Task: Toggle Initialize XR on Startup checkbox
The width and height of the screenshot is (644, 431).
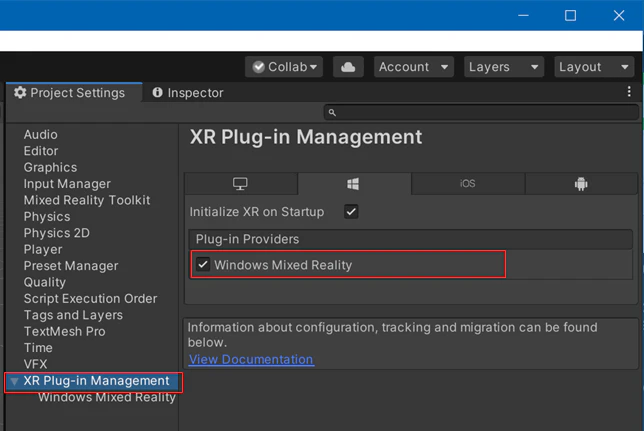Action: pos(351,212)
